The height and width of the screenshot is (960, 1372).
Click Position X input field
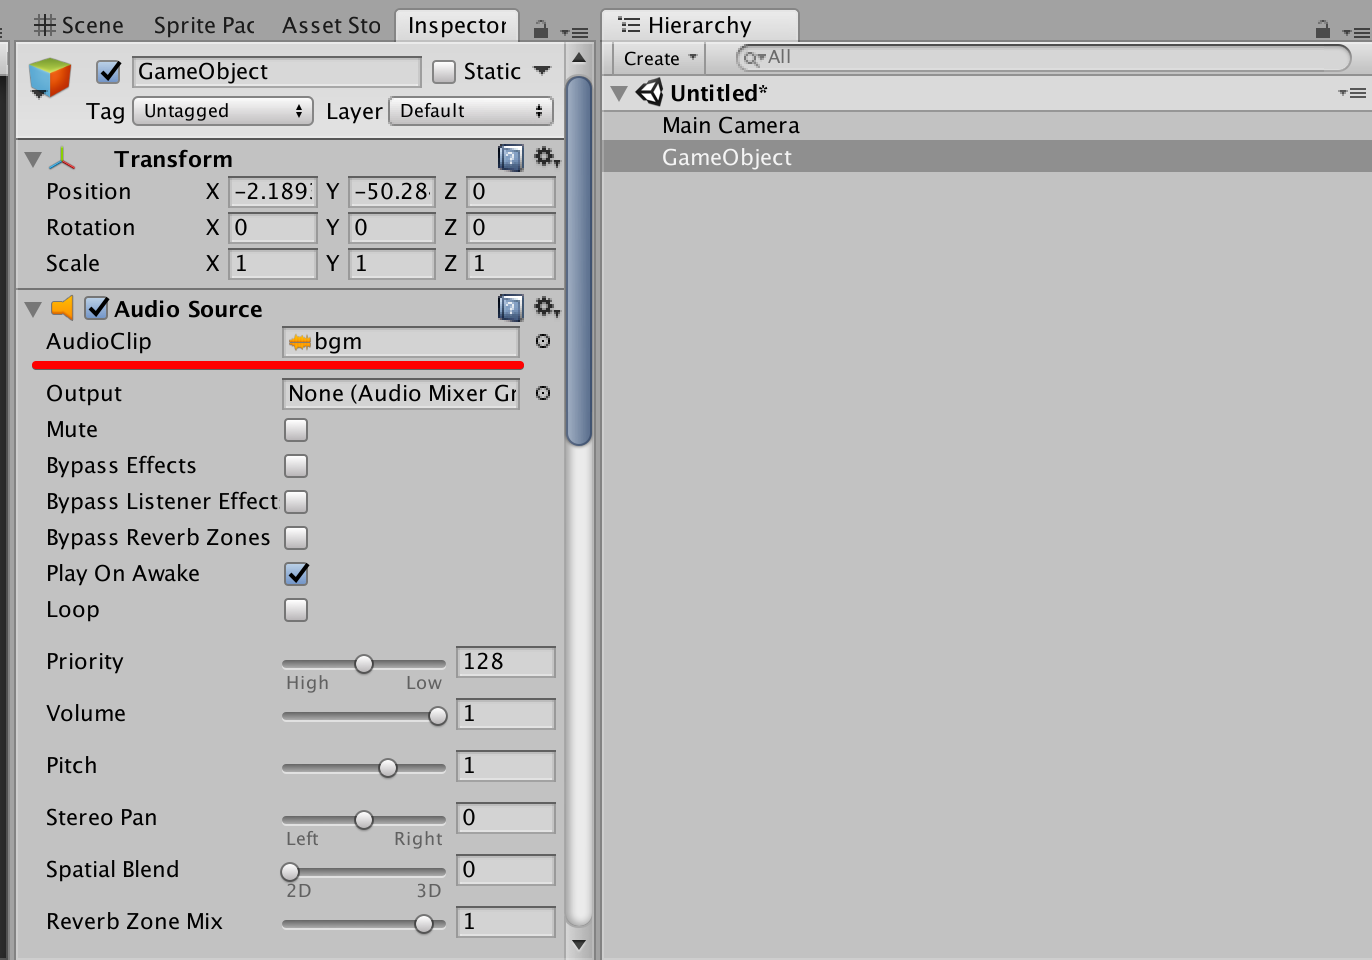273,192
